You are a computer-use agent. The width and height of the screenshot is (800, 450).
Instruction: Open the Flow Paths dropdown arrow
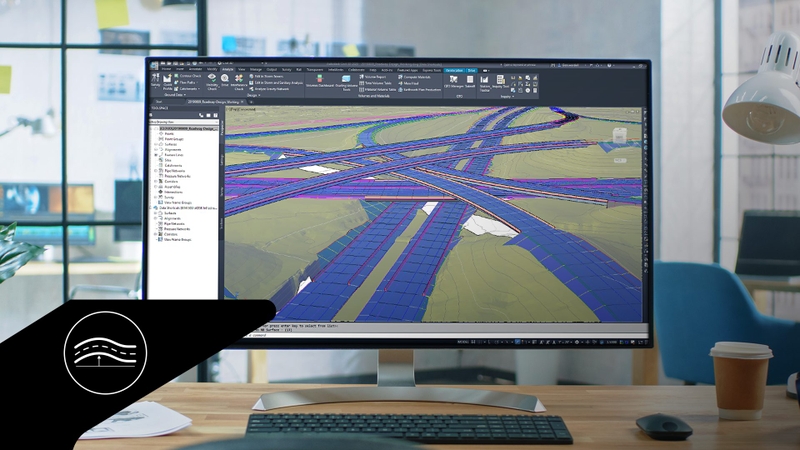pos(197,82)
